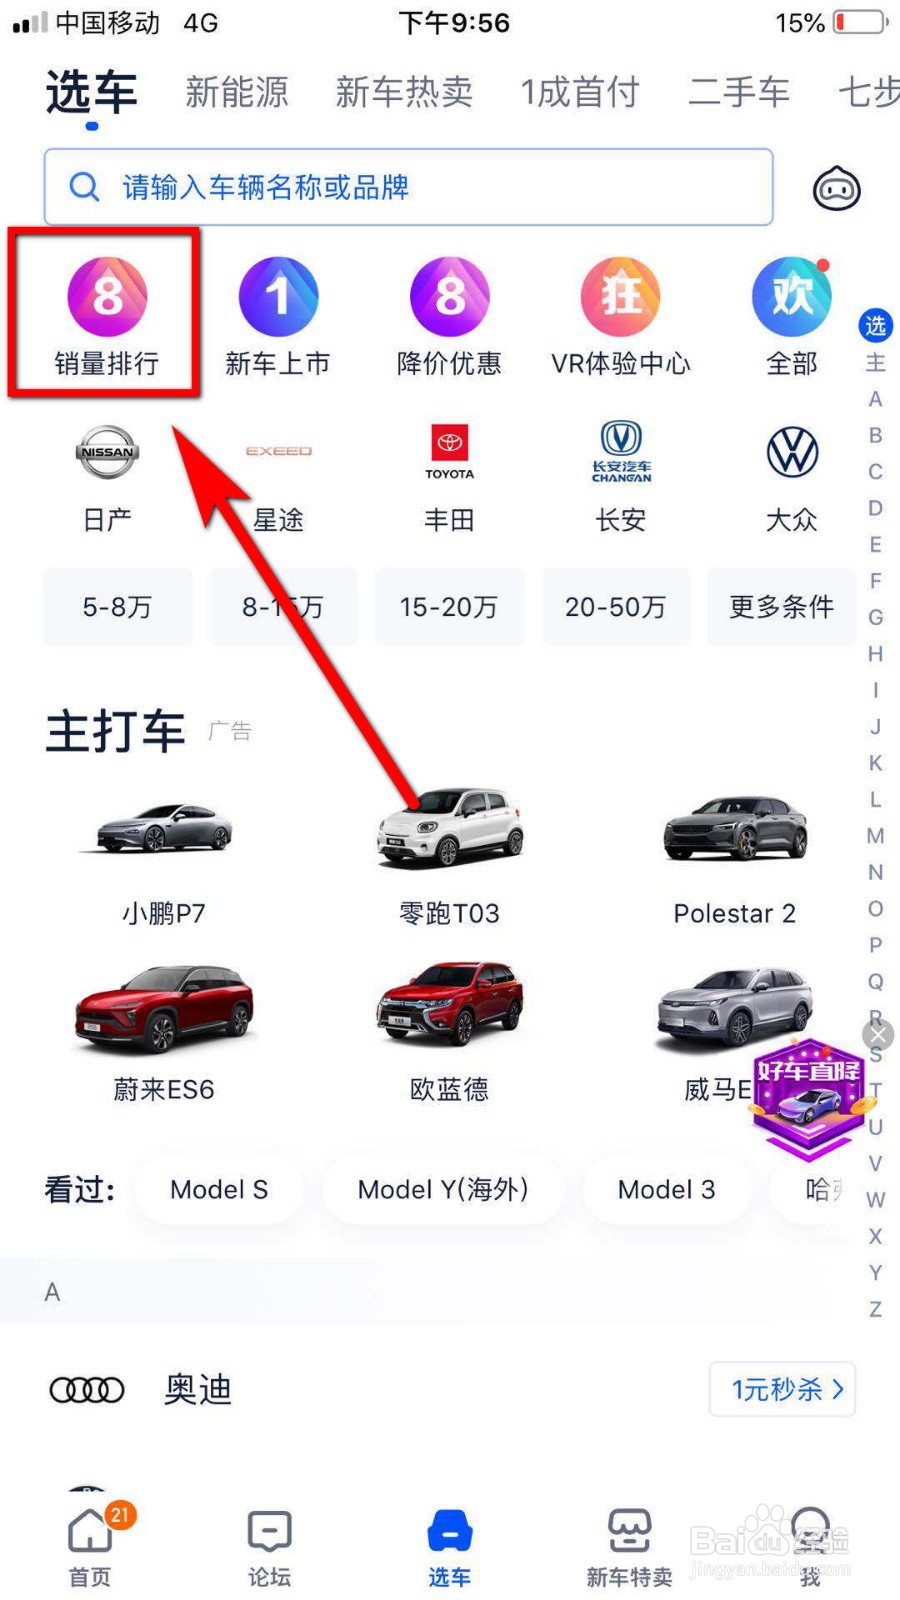The image size is (900, 1600).
Task: Open recently viewed Model 3
Action: point(666,1189)
